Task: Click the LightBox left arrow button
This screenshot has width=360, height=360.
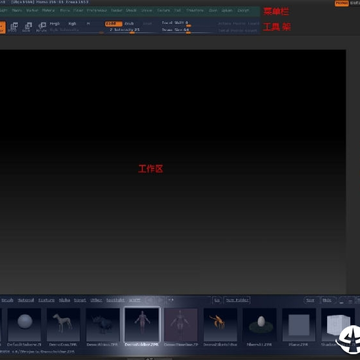Action: pyautogui.click(x=150, y=300)
